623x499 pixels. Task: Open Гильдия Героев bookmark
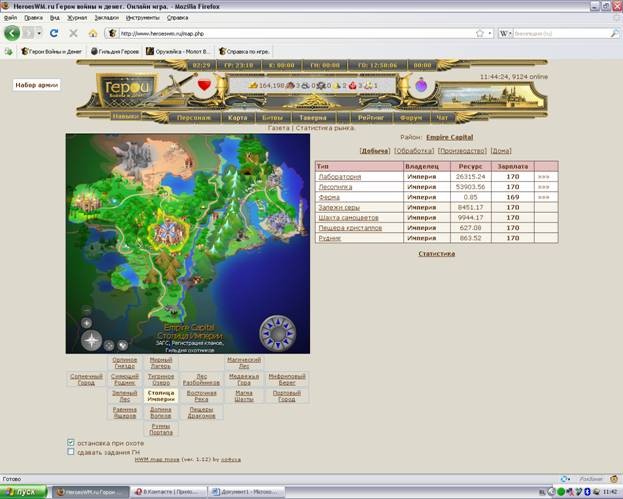tap(114, 52)
